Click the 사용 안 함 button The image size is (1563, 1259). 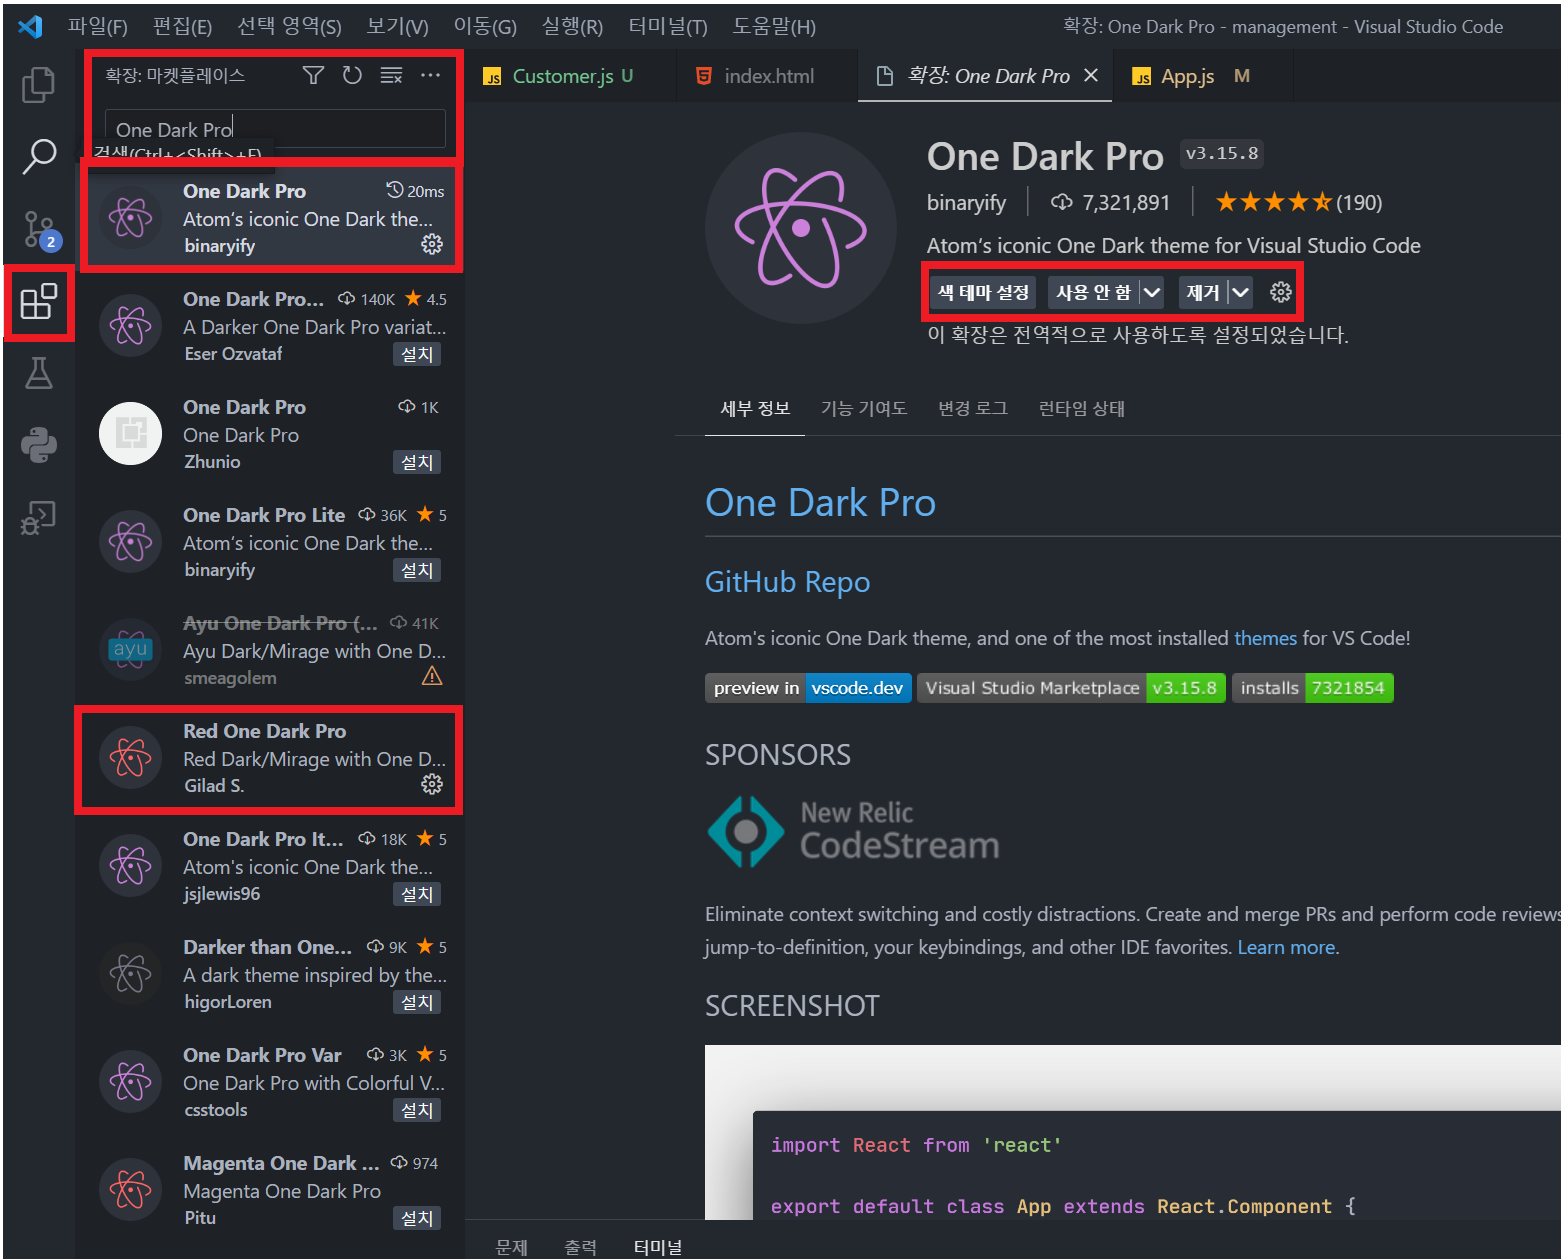click(x=1093, y=292)
